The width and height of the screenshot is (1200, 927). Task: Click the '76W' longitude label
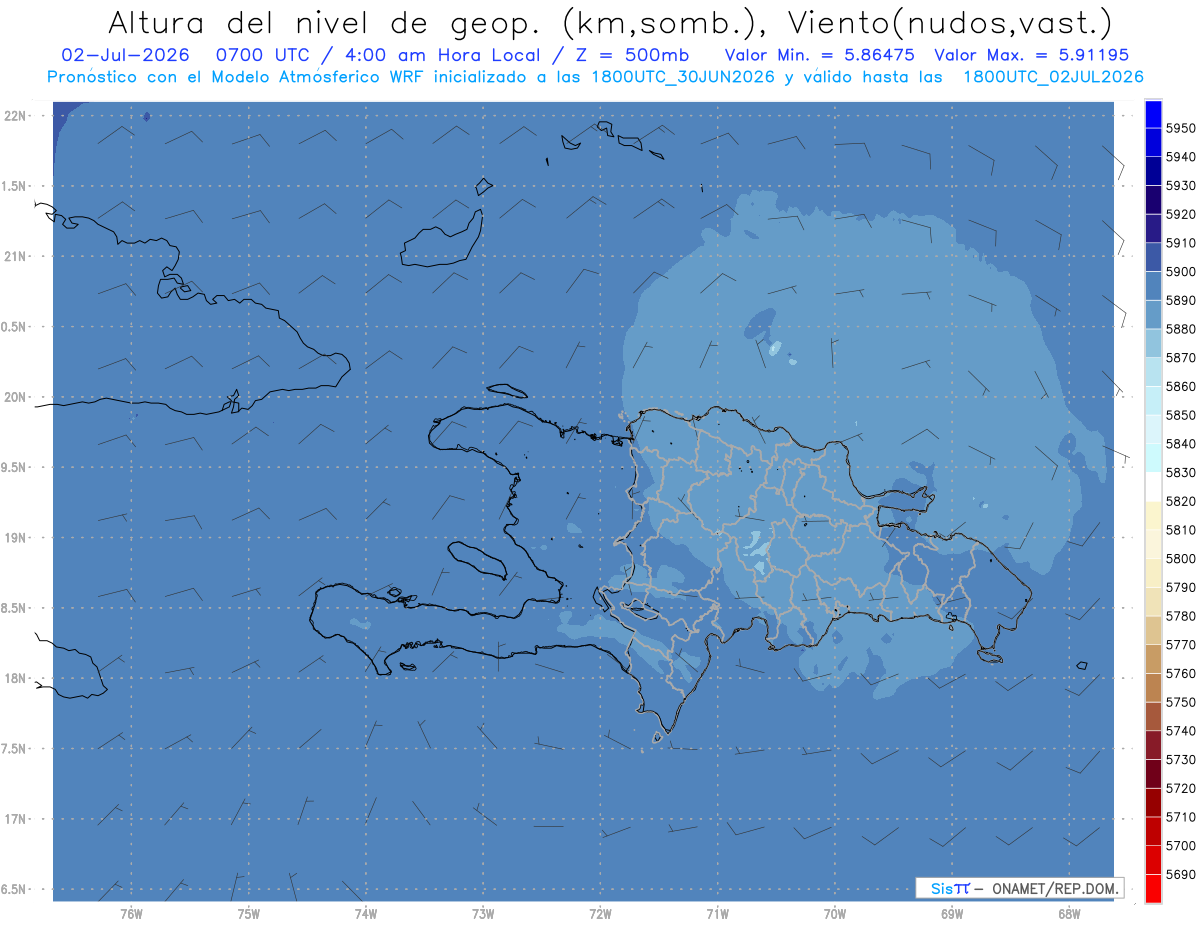click(x=132, y=913)
